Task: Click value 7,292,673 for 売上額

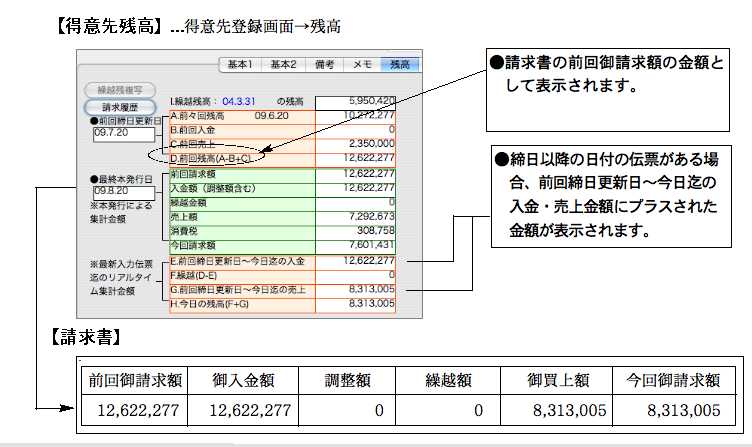Action: point(355,217)
